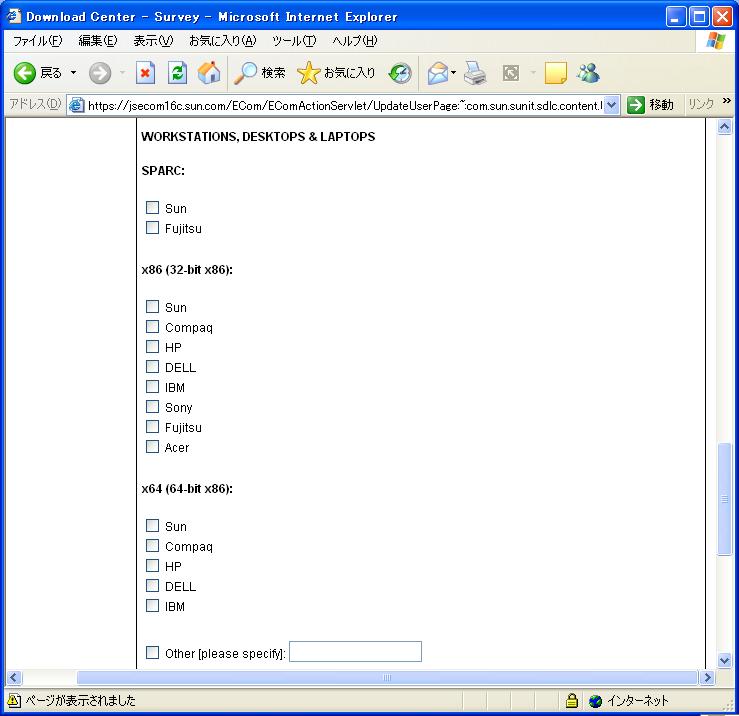Click the security lock icon in status bar
The height and width of the screenshot is (716, 739).
click(572, 701)
